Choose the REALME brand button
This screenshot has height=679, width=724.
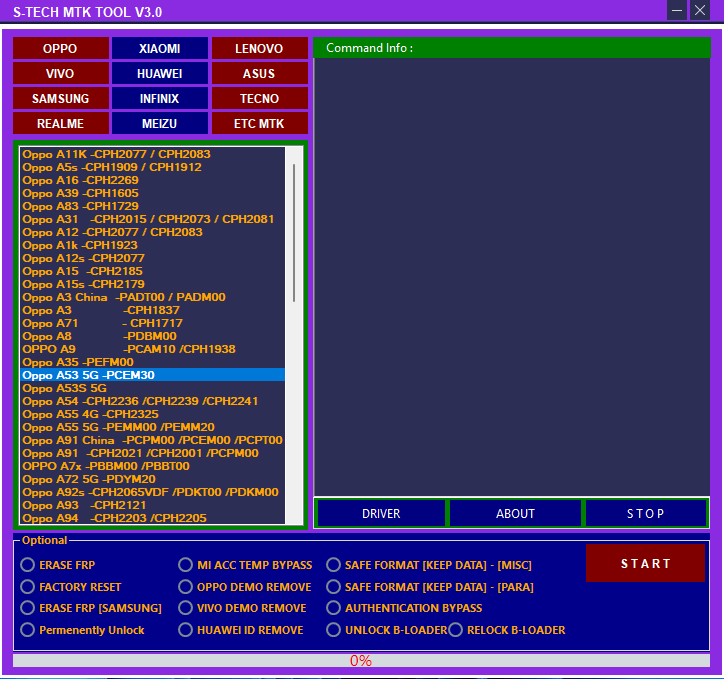(60, 123)
